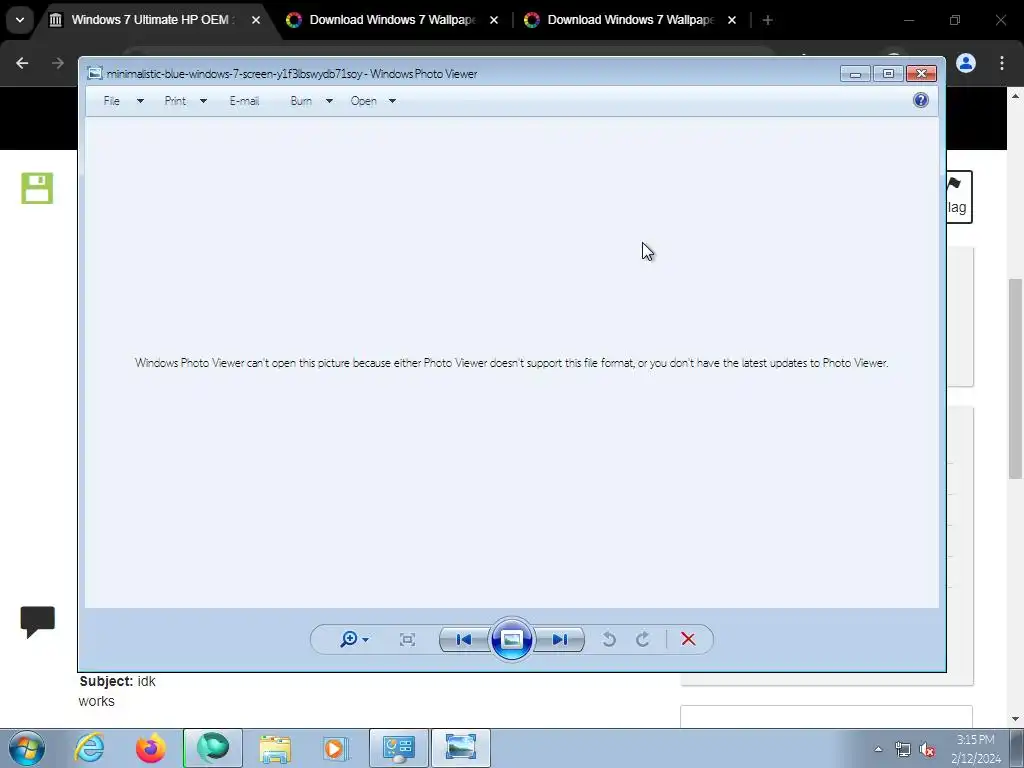This screenshot has height=768, width=1024.
Task: Minimize the browser window
Action: (909, 20)
